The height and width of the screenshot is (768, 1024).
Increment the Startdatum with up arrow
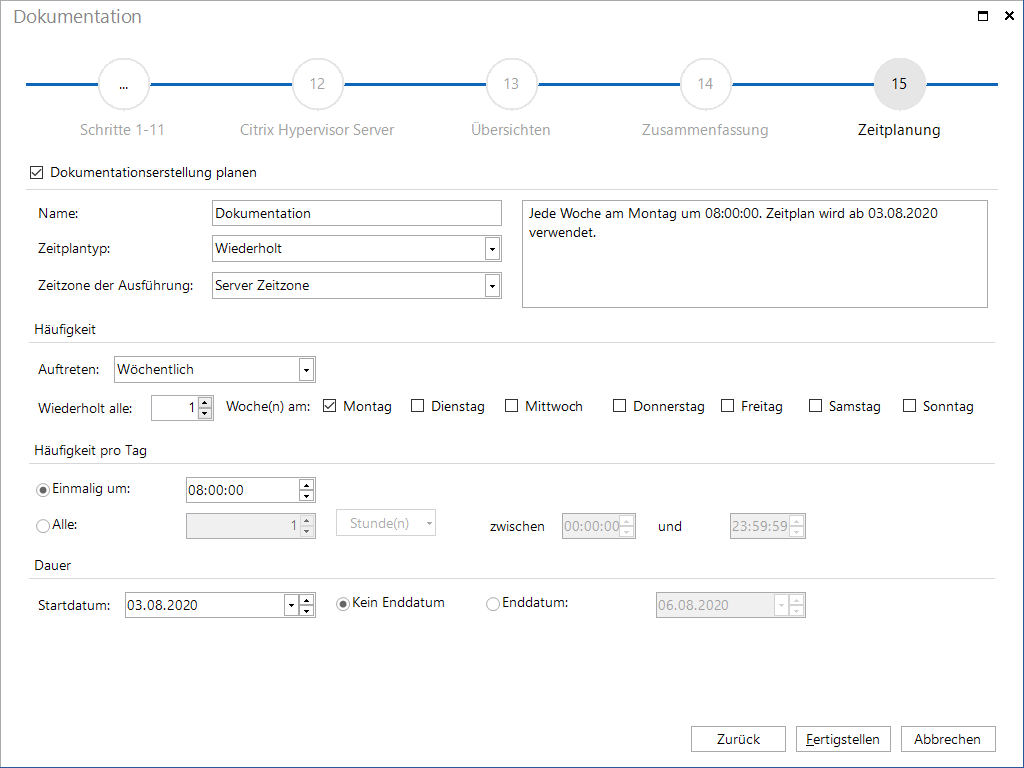pyautogui.click(x=306, y=600)
